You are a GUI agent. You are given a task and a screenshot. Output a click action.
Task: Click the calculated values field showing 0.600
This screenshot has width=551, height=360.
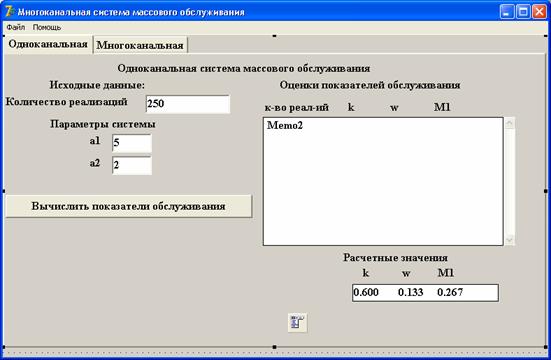425,293
